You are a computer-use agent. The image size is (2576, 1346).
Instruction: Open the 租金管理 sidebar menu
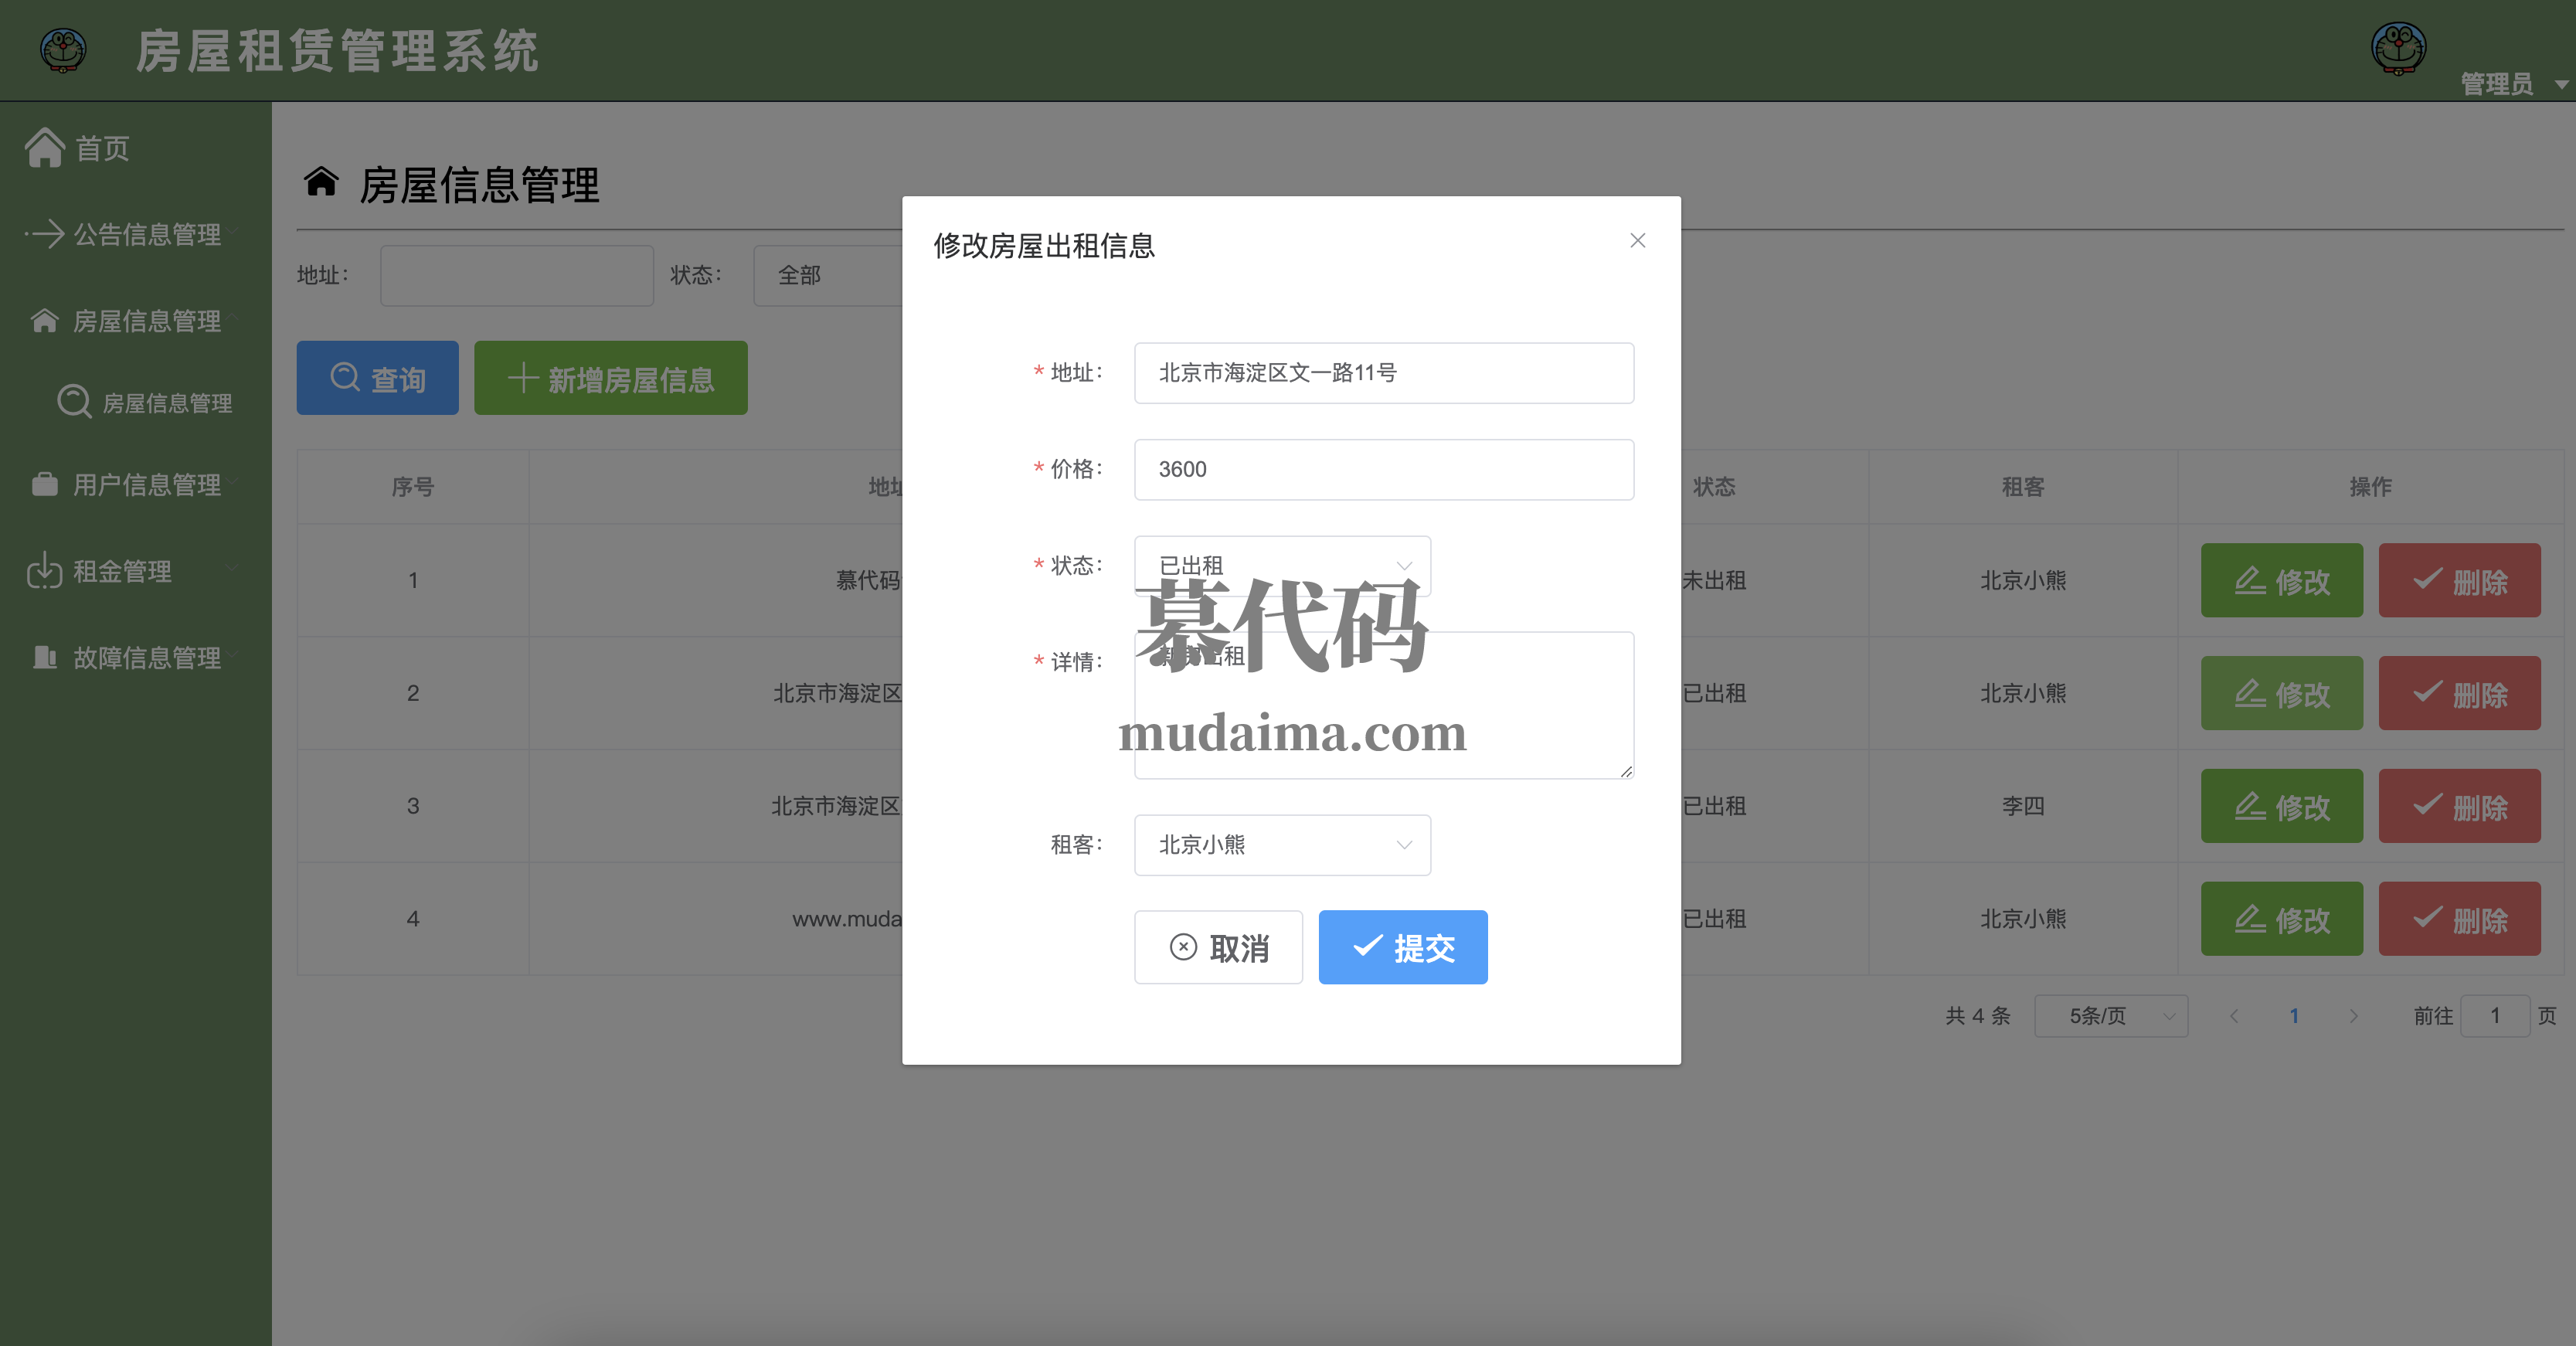122,571
